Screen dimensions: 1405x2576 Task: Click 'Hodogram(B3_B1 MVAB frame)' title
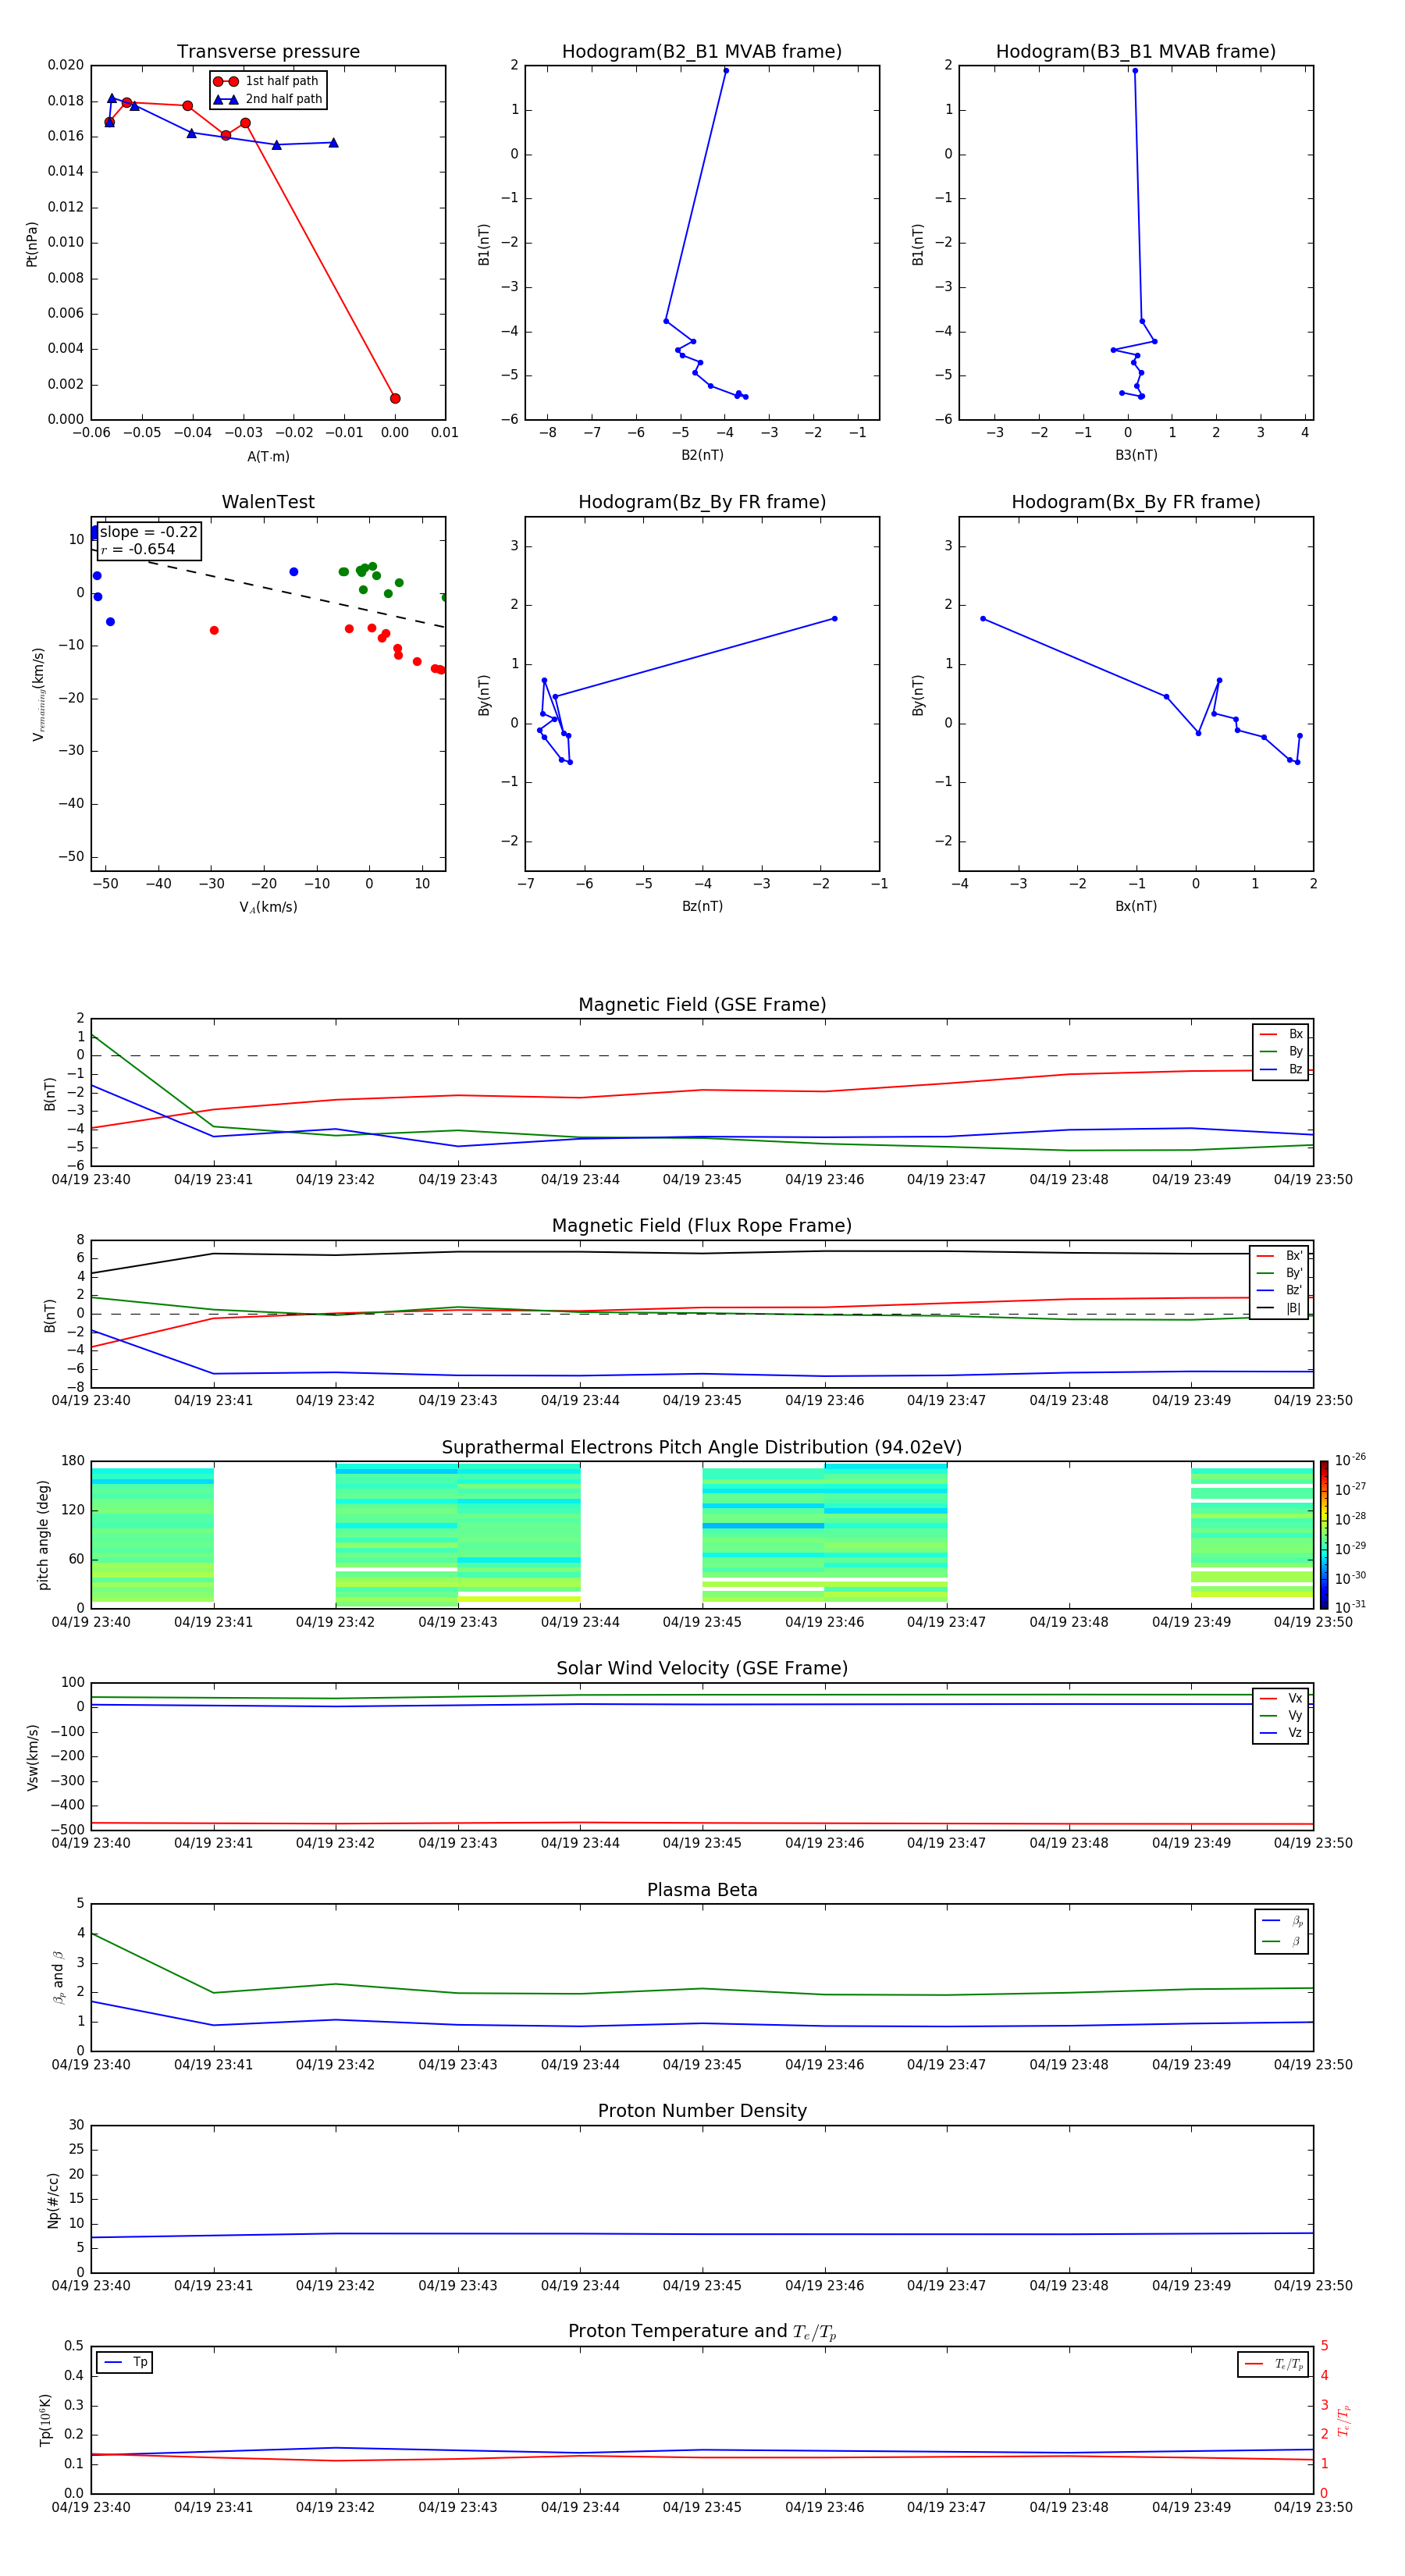click(x=1136, y=52)
